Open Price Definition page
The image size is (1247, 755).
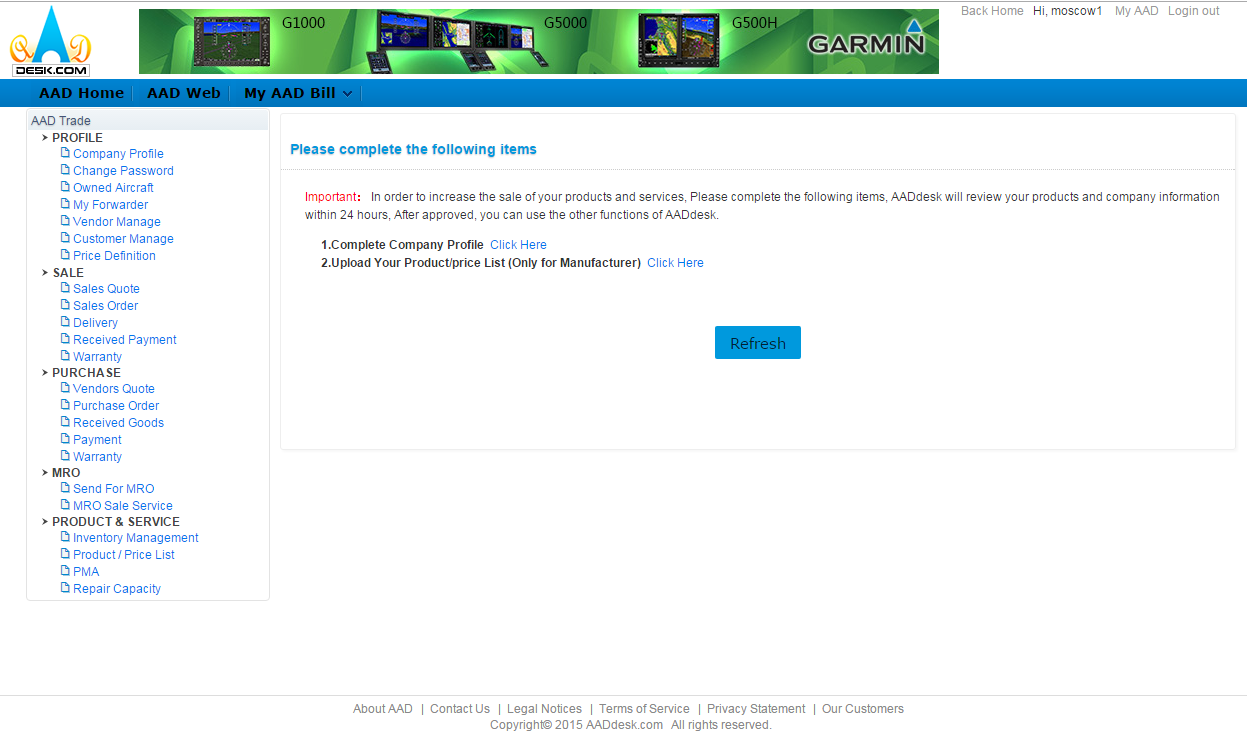(x=114, y=256)
